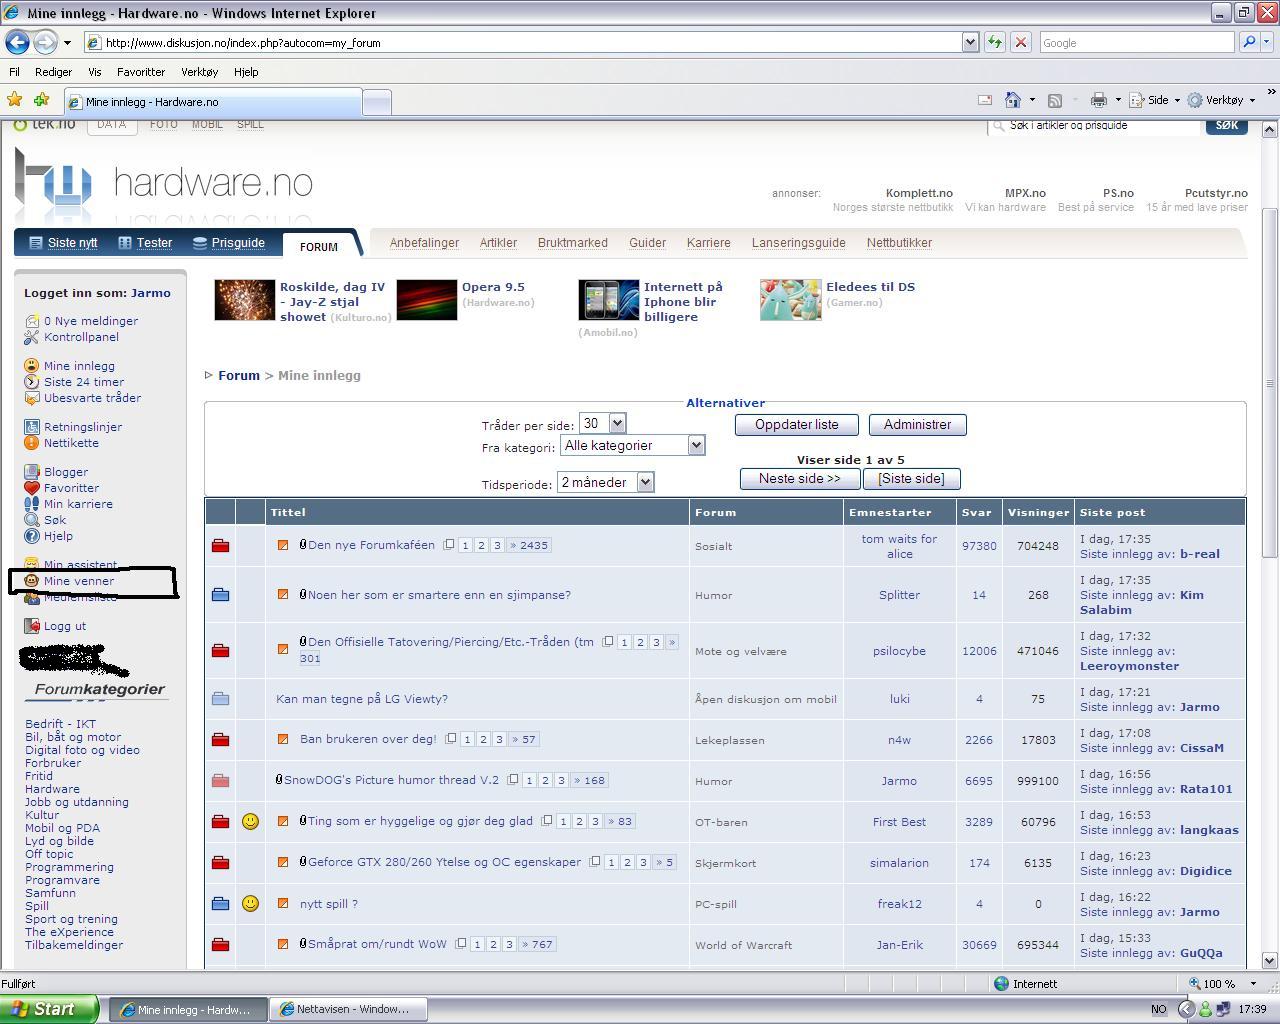This screenshot has height=1024, width=1280.
Task: Switch to the Prisguide tab
Action: [x=228, y=243]
